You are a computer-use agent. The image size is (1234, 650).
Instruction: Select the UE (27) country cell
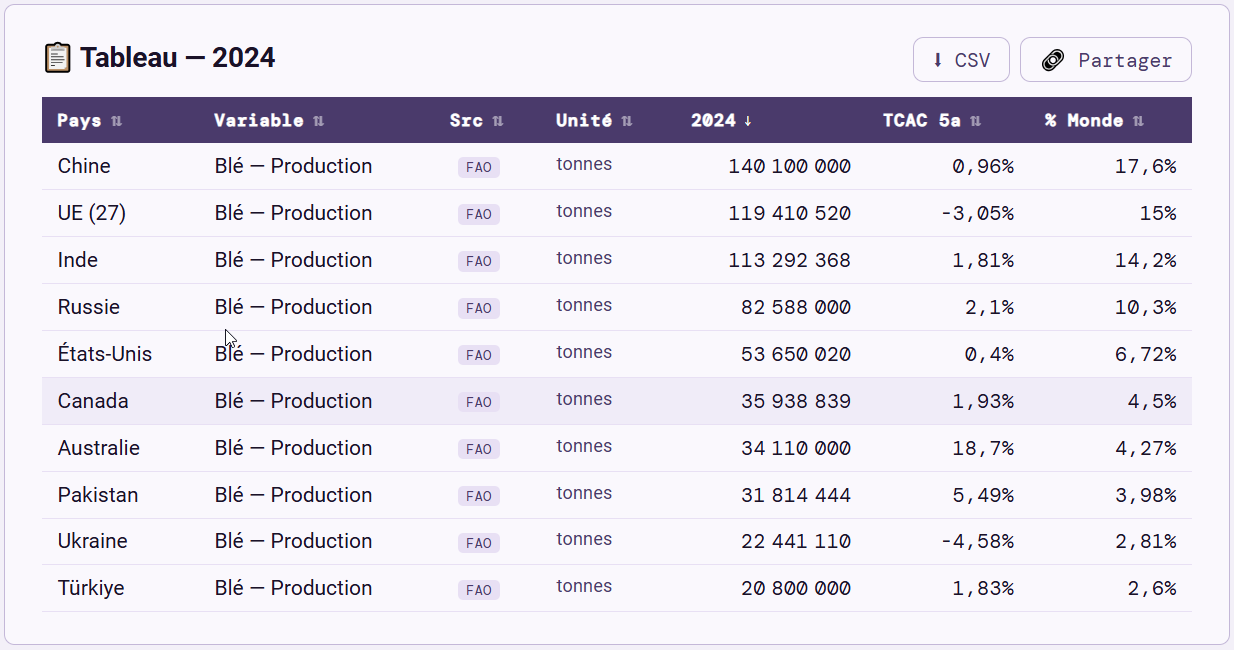[x=92, y=213]
